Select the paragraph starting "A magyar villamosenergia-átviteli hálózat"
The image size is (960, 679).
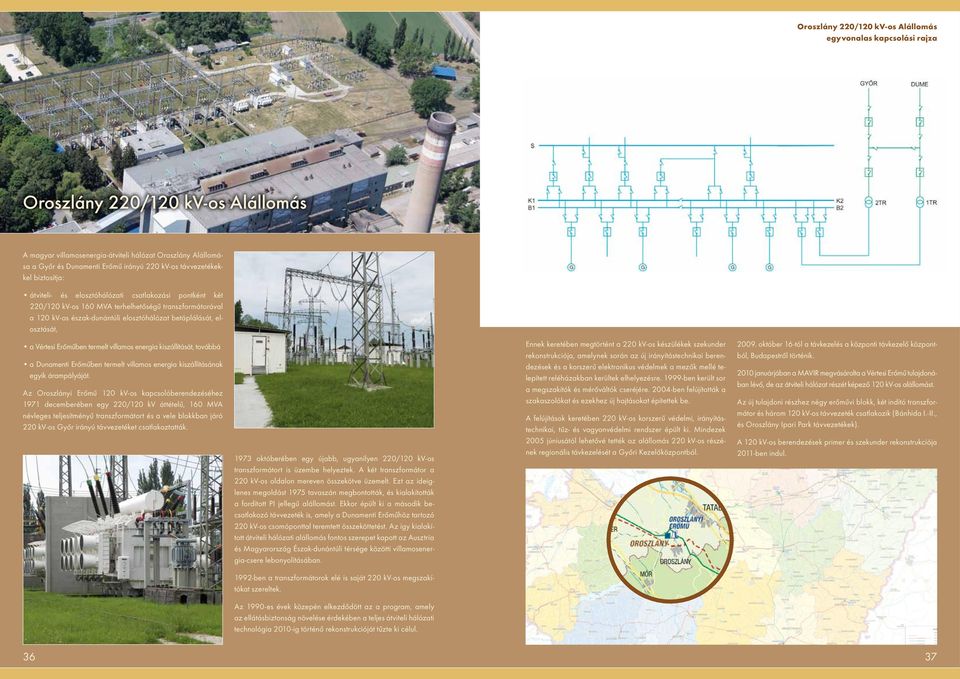click(123, 266)
